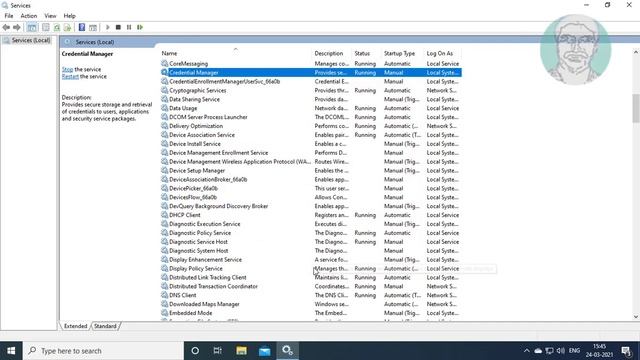Open Properties from the toolbar icon
Screen dimensions: 640x360
(46, 27)
